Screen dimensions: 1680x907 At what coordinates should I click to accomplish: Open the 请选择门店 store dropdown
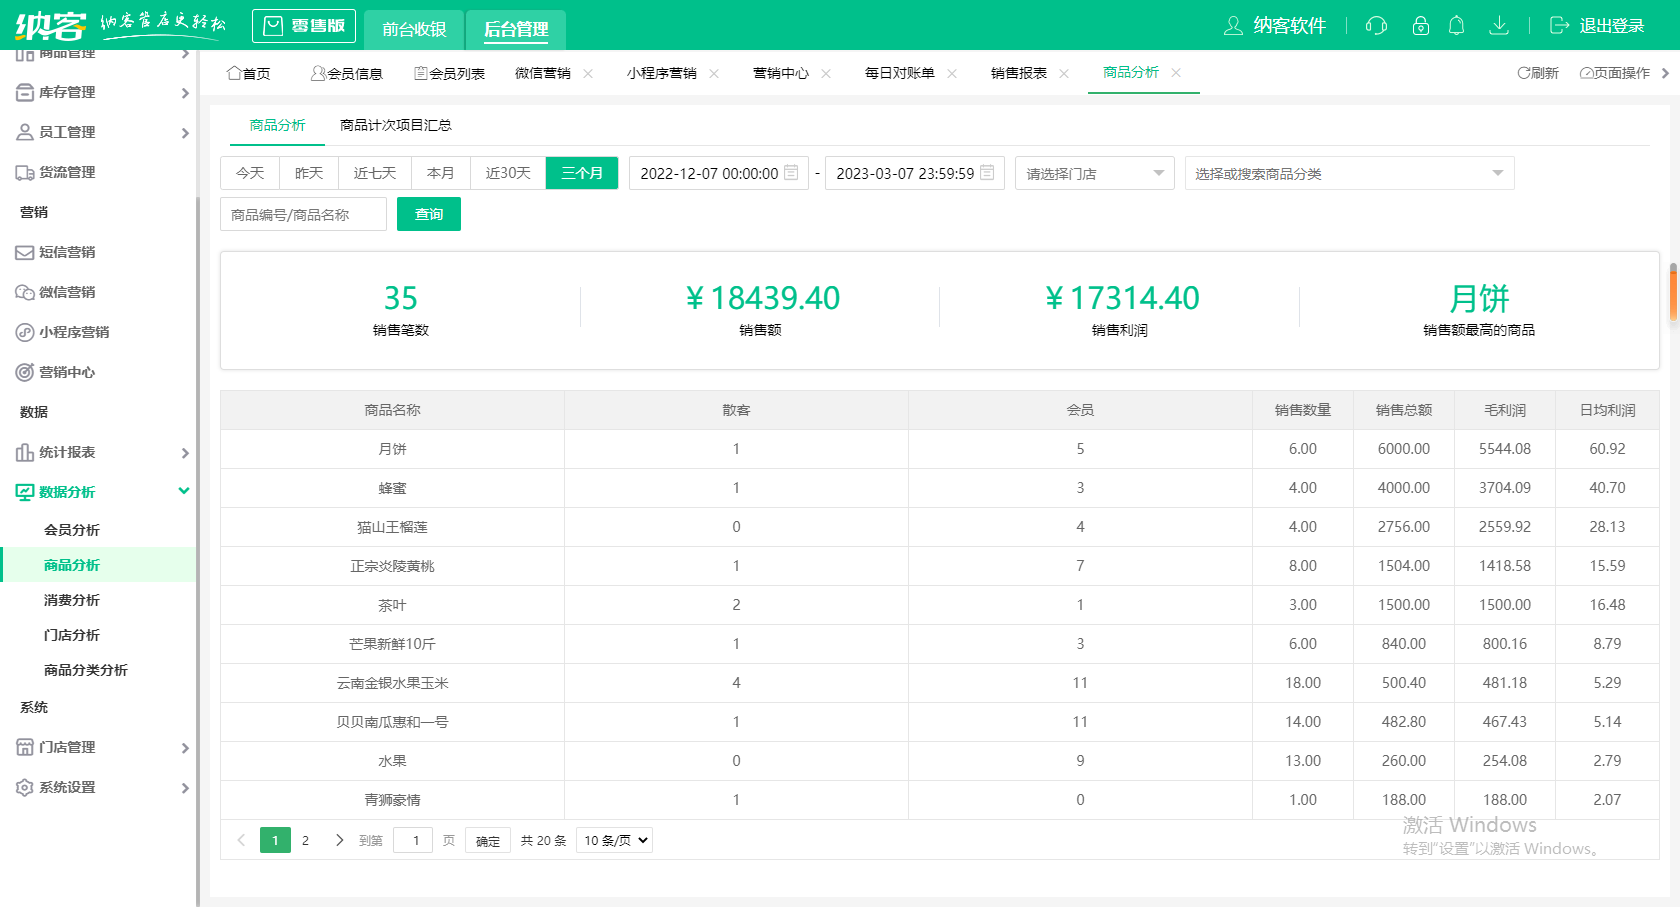click(x=1094, y=173)
